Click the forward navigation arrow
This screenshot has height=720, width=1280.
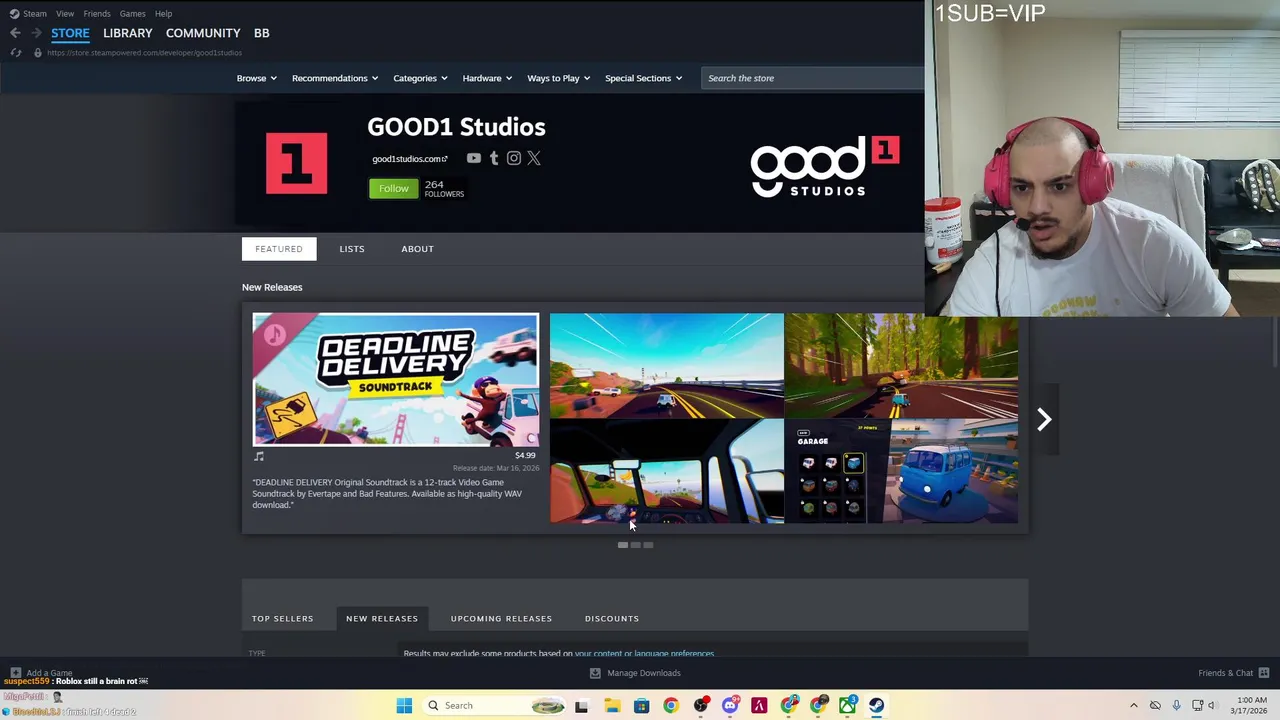[36, 33]
